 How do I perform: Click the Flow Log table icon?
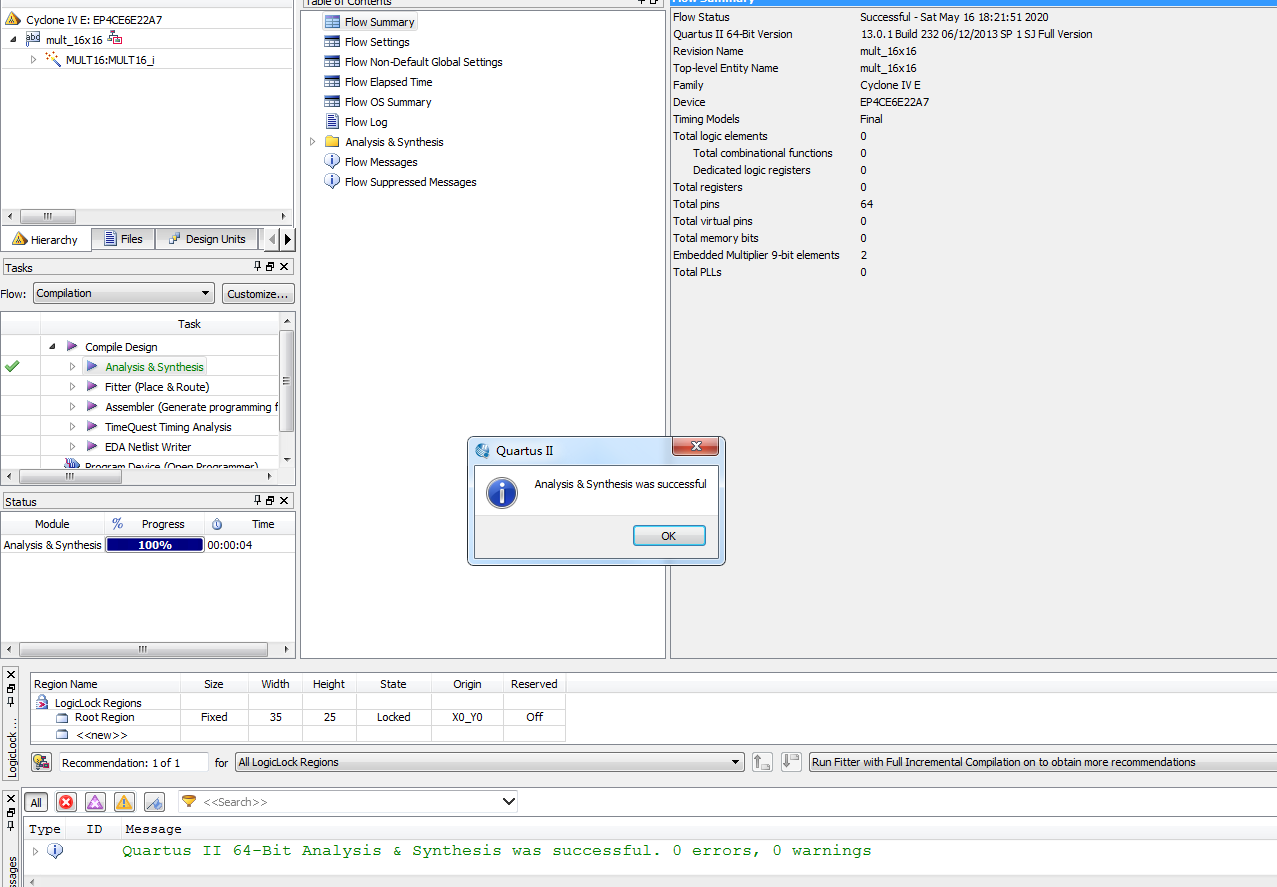coord(332,122)
